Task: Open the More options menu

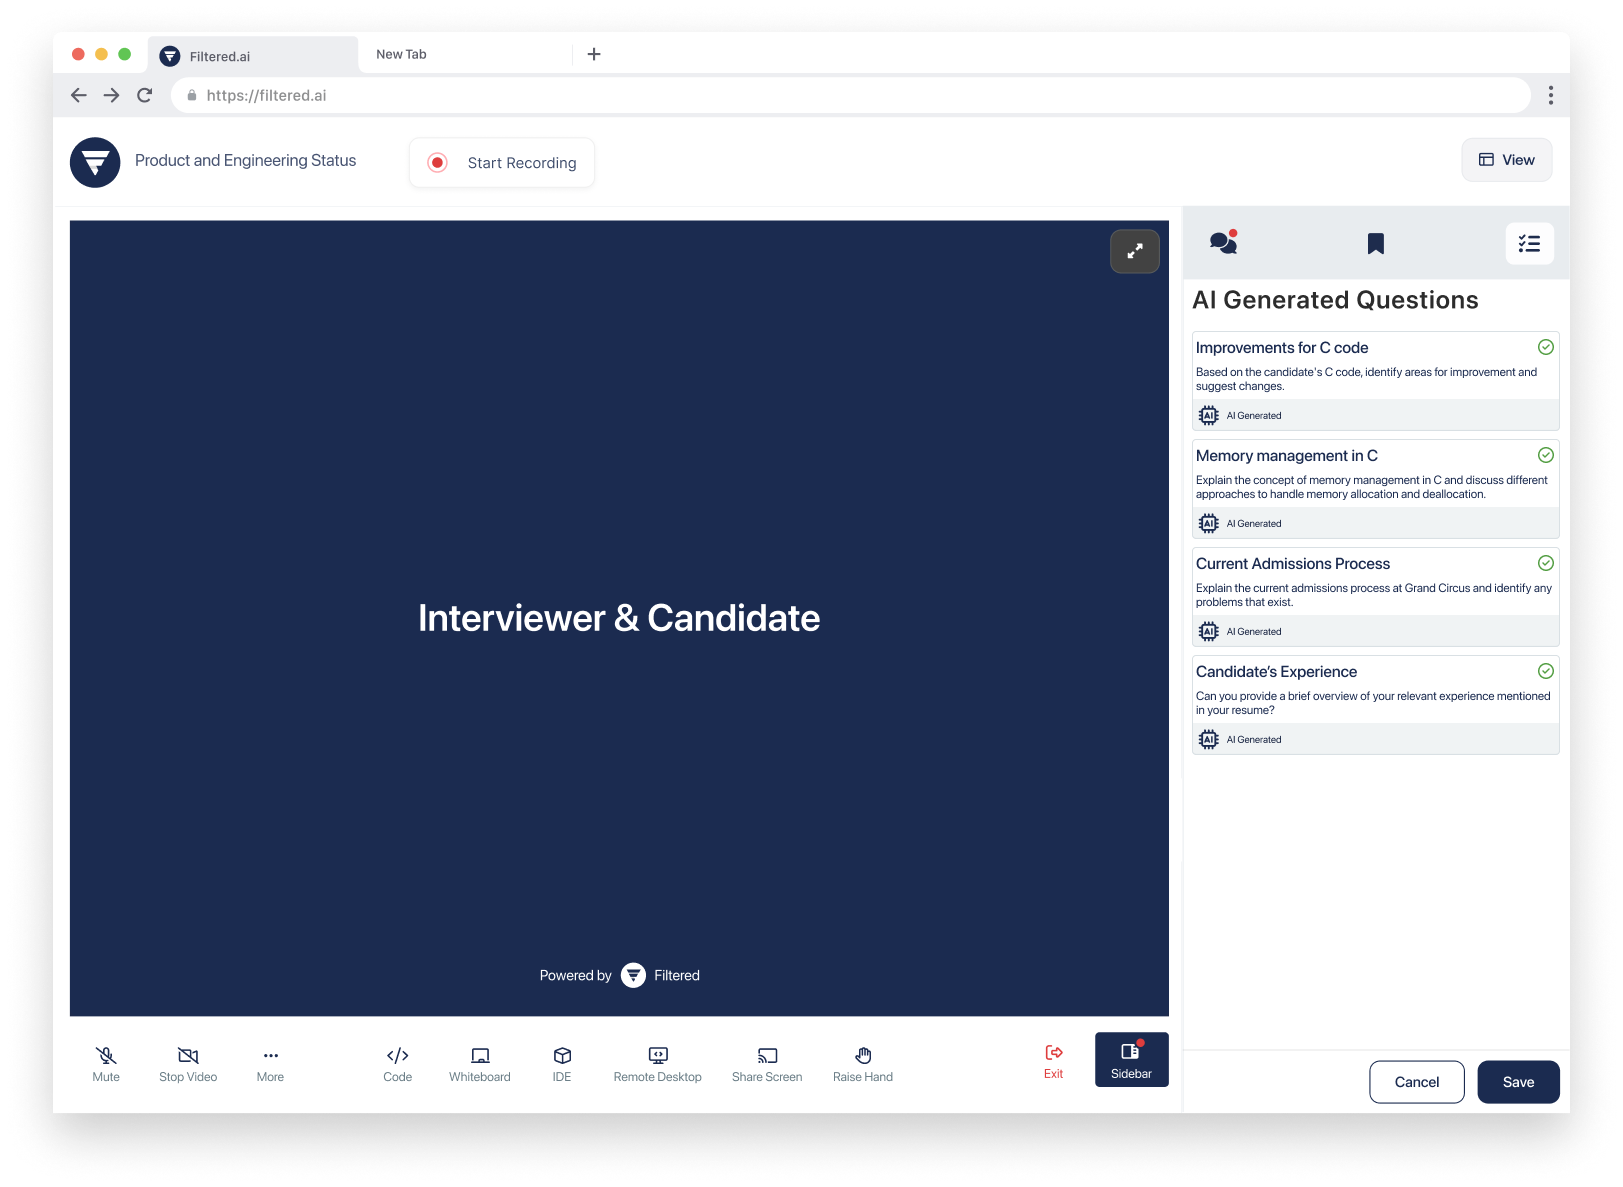Action: point(270,1063)
